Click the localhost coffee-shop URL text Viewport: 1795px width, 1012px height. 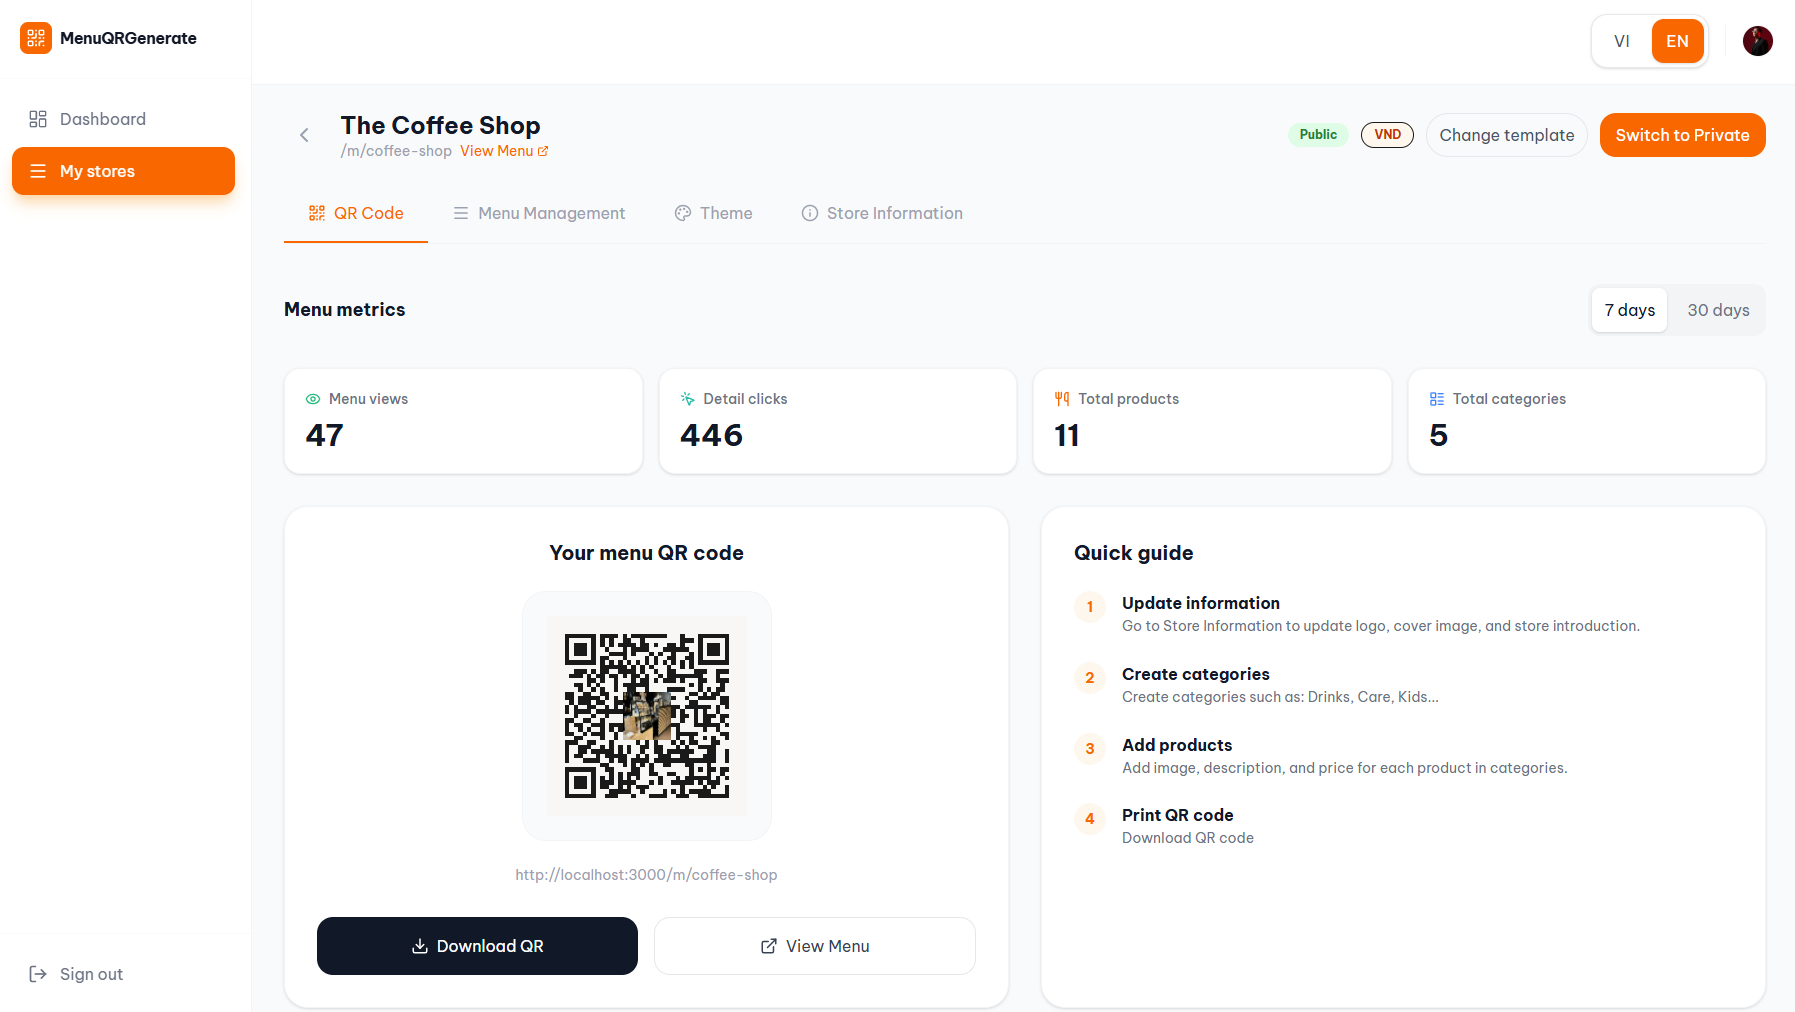point(646,875)
